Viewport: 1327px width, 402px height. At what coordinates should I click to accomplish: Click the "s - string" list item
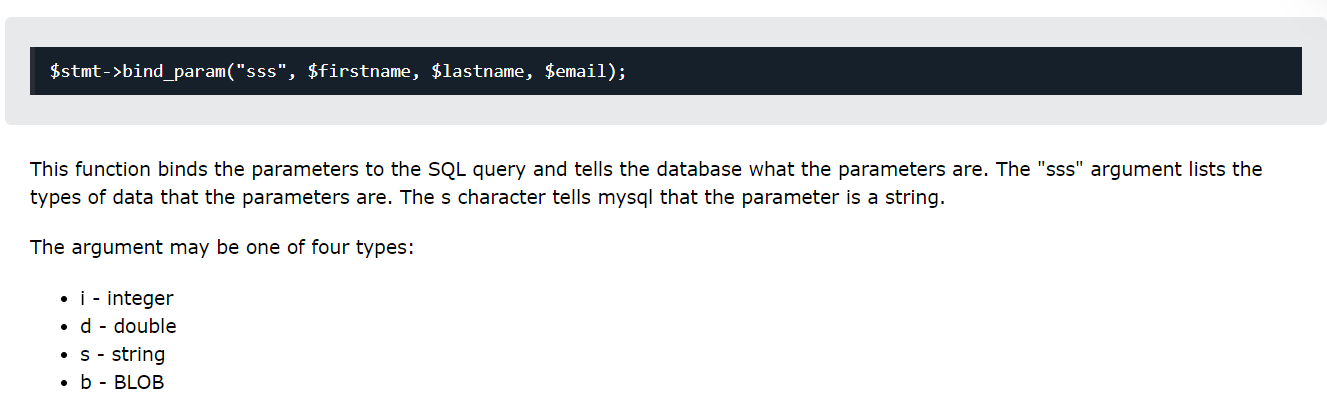pos(122,354)
